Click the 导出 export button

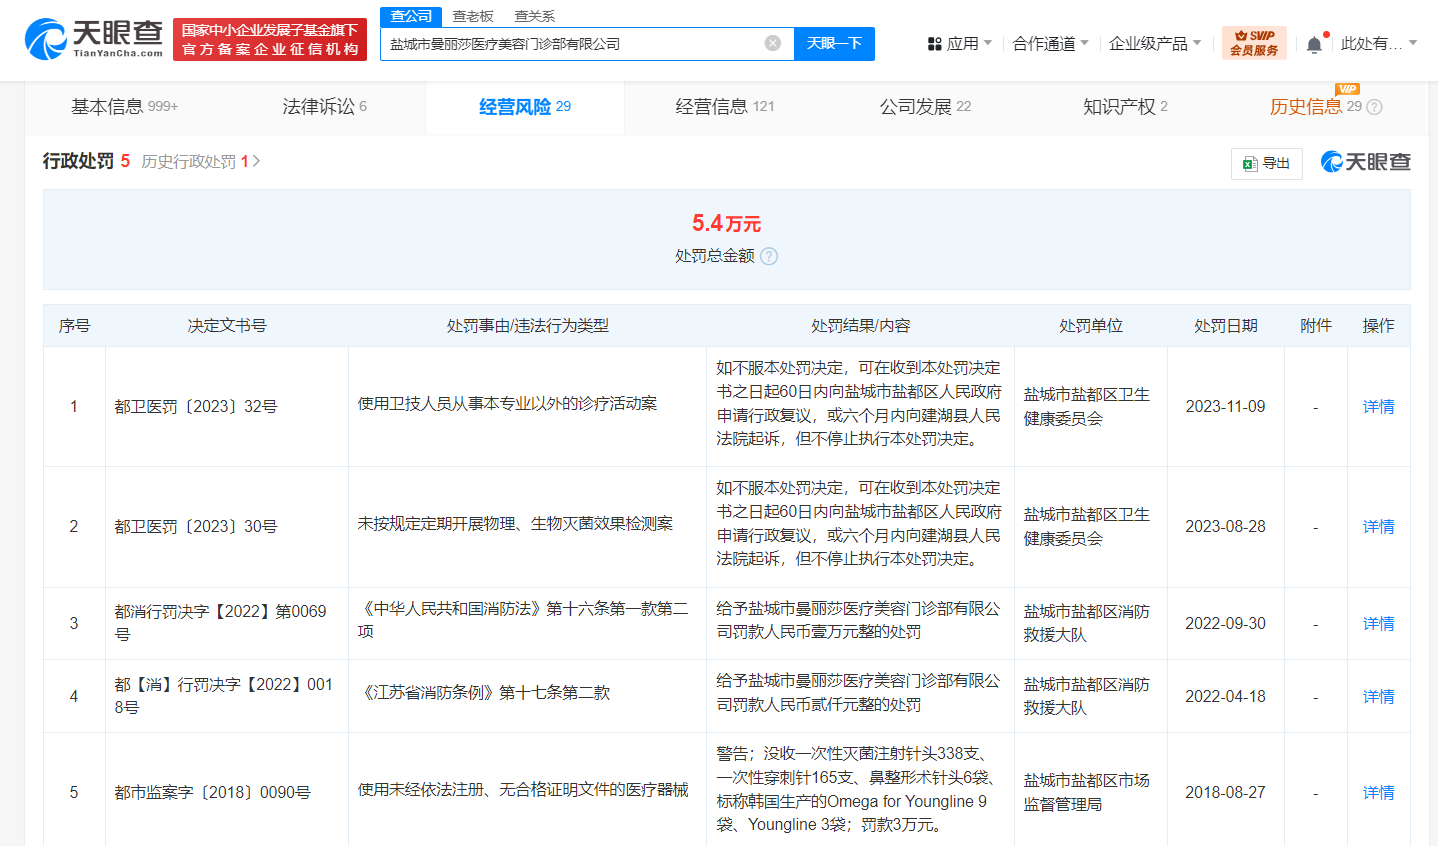[1267, 163]
